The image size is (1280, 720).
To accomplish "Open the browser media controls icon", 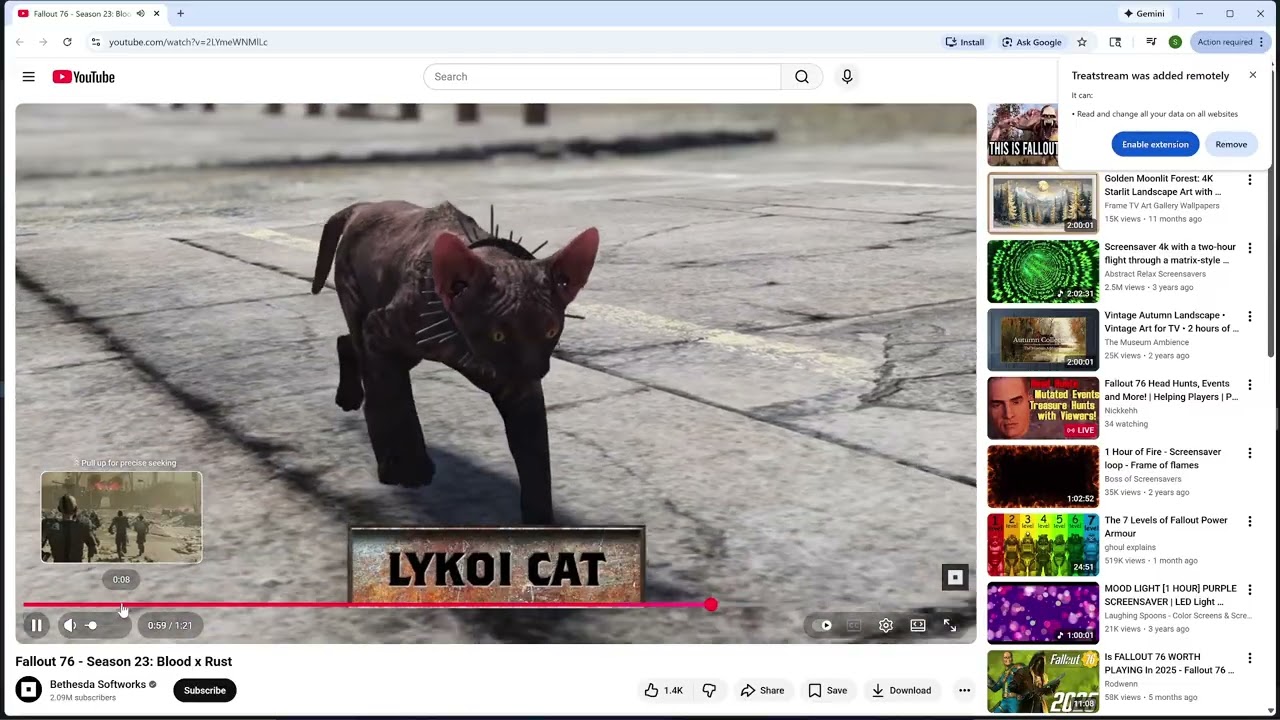I will (x=1151, y=42).
